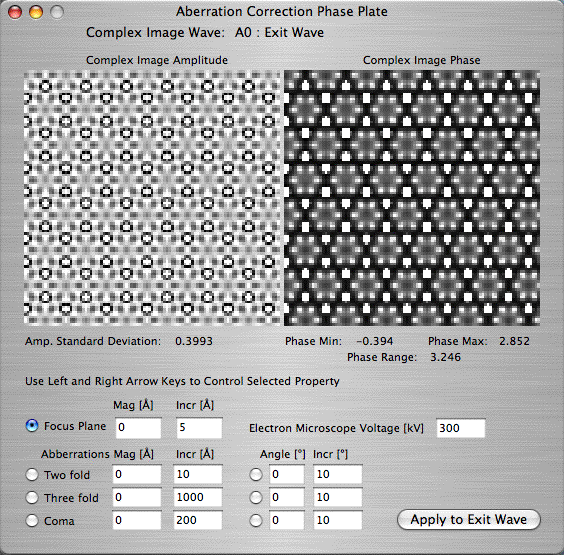The image size is (564, 555).
Task: Click the Two fold Incr field showing 10
Action: 198,474
